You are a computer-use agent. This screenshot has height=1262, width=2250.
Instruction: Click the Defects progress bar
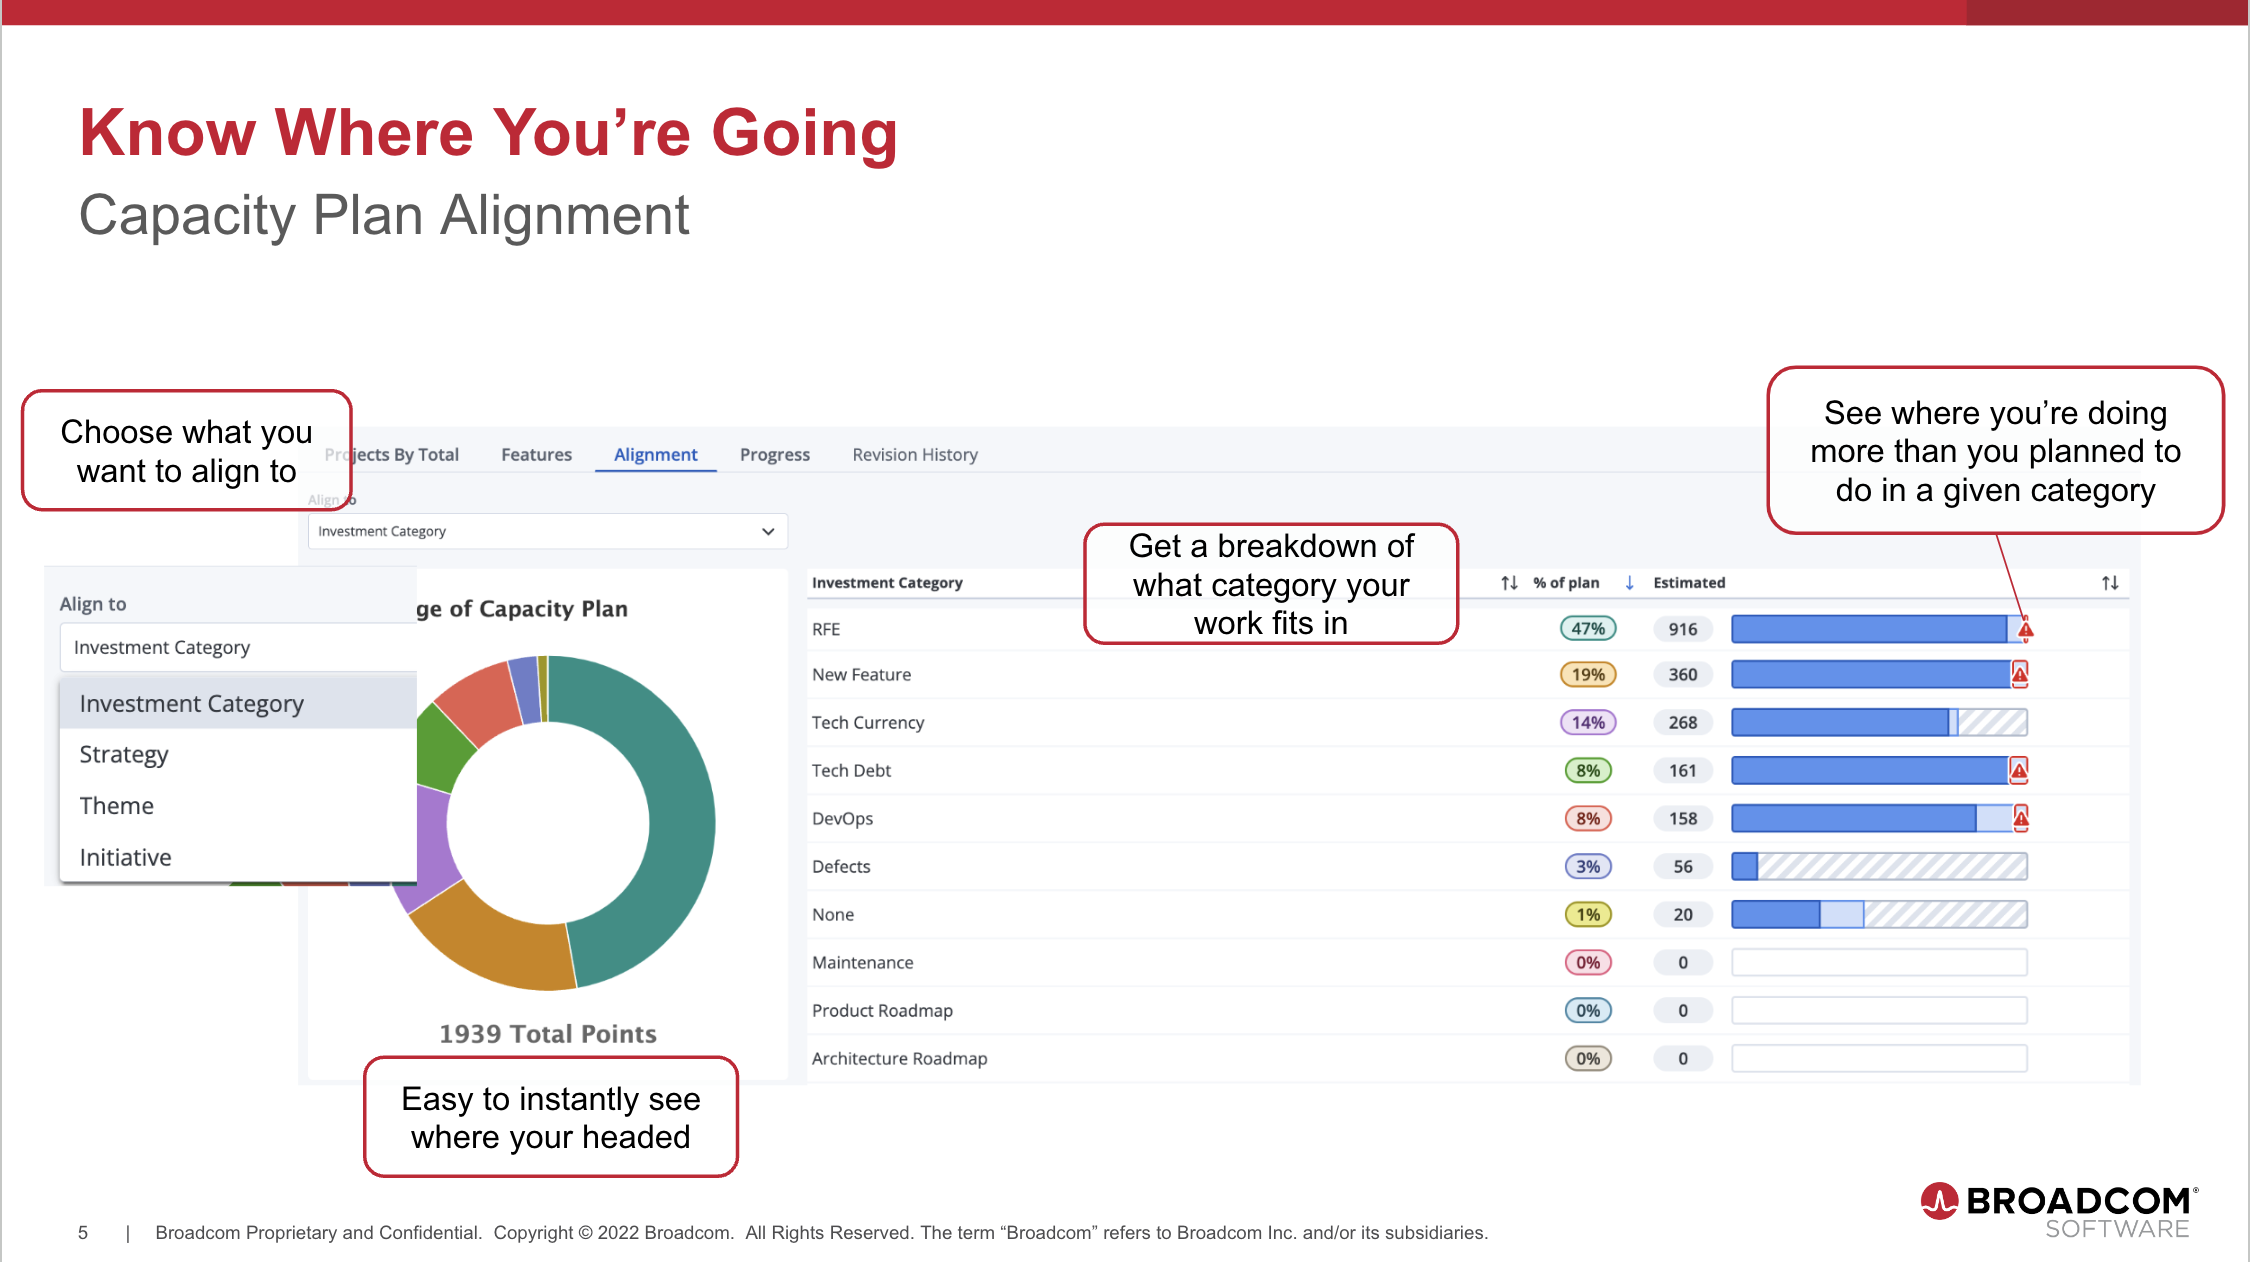pyautogui.click(x=1879, y=866)
